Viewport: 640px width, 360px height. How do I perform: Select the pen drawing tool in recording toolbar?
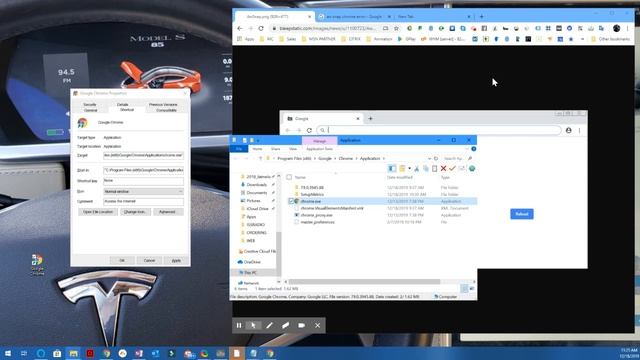pyautogui.click(x=269, y=325)
